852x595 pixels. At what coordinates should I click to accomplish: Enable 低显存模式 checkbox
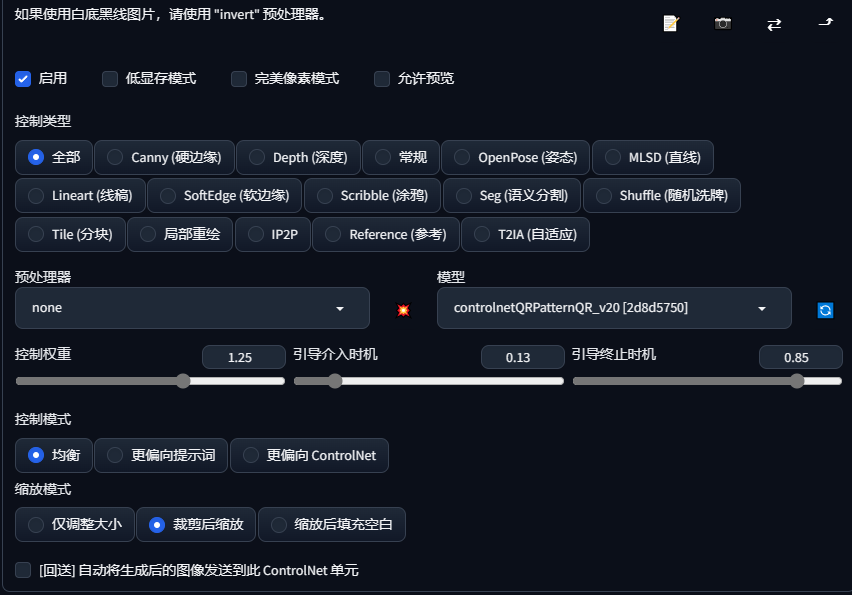pyautogui.click(x=110, y=78)
